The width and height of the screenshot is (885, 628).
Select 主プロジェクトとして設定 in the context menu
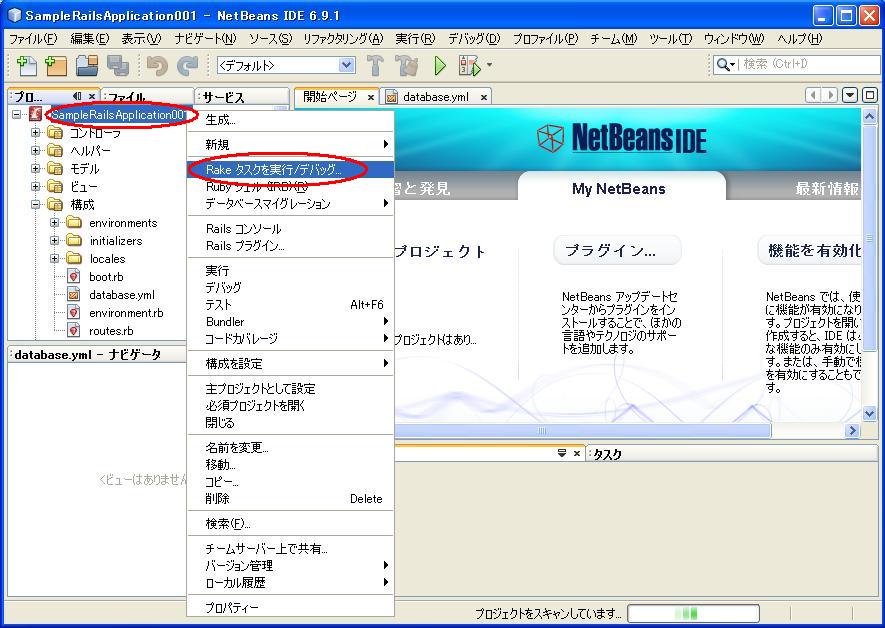tap(290, 389)
